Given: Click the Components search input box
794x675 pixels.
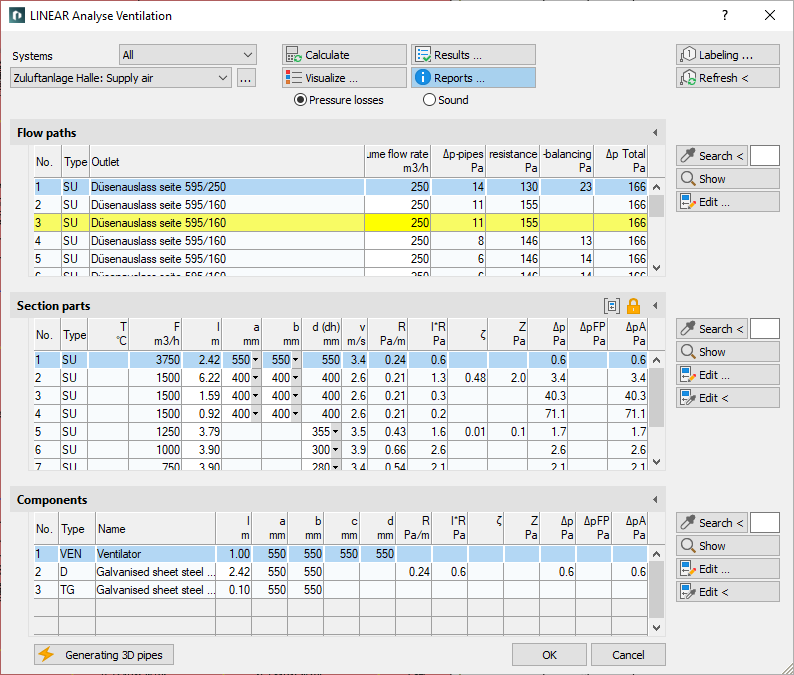Looking at the screenshot, I should [x=764, y=523].
